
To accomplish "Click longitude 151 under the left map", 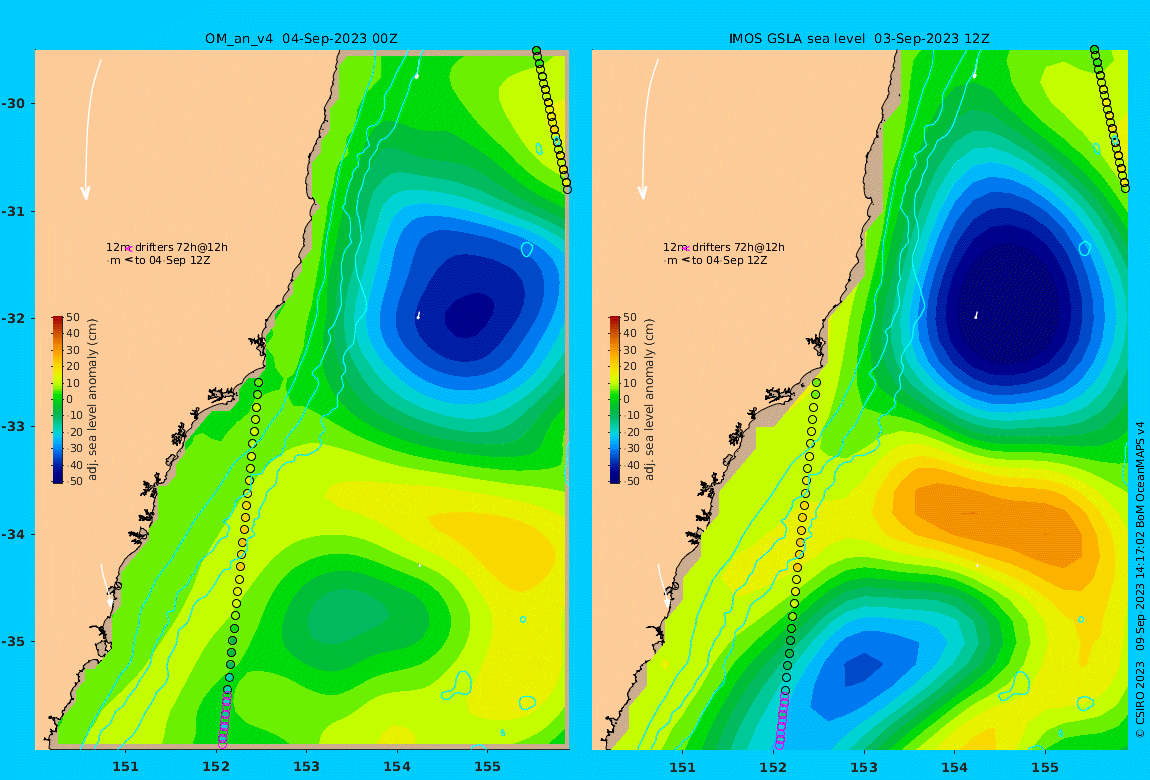I will pyautogui.click(x=125, y=767).
